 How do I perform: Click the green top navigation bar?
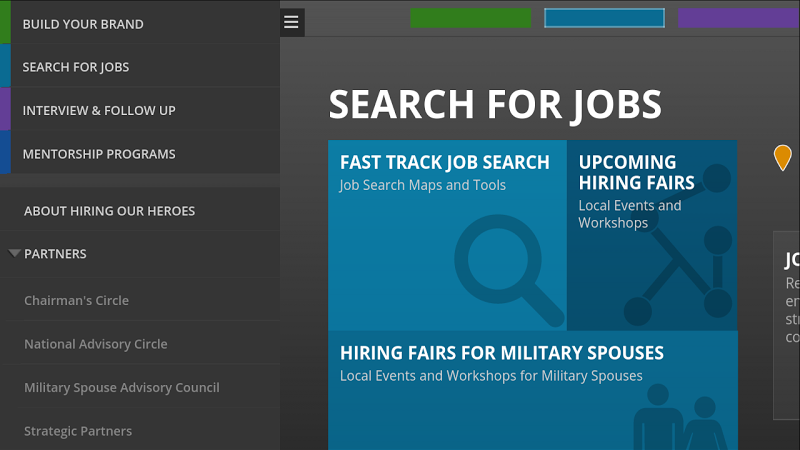470,18
